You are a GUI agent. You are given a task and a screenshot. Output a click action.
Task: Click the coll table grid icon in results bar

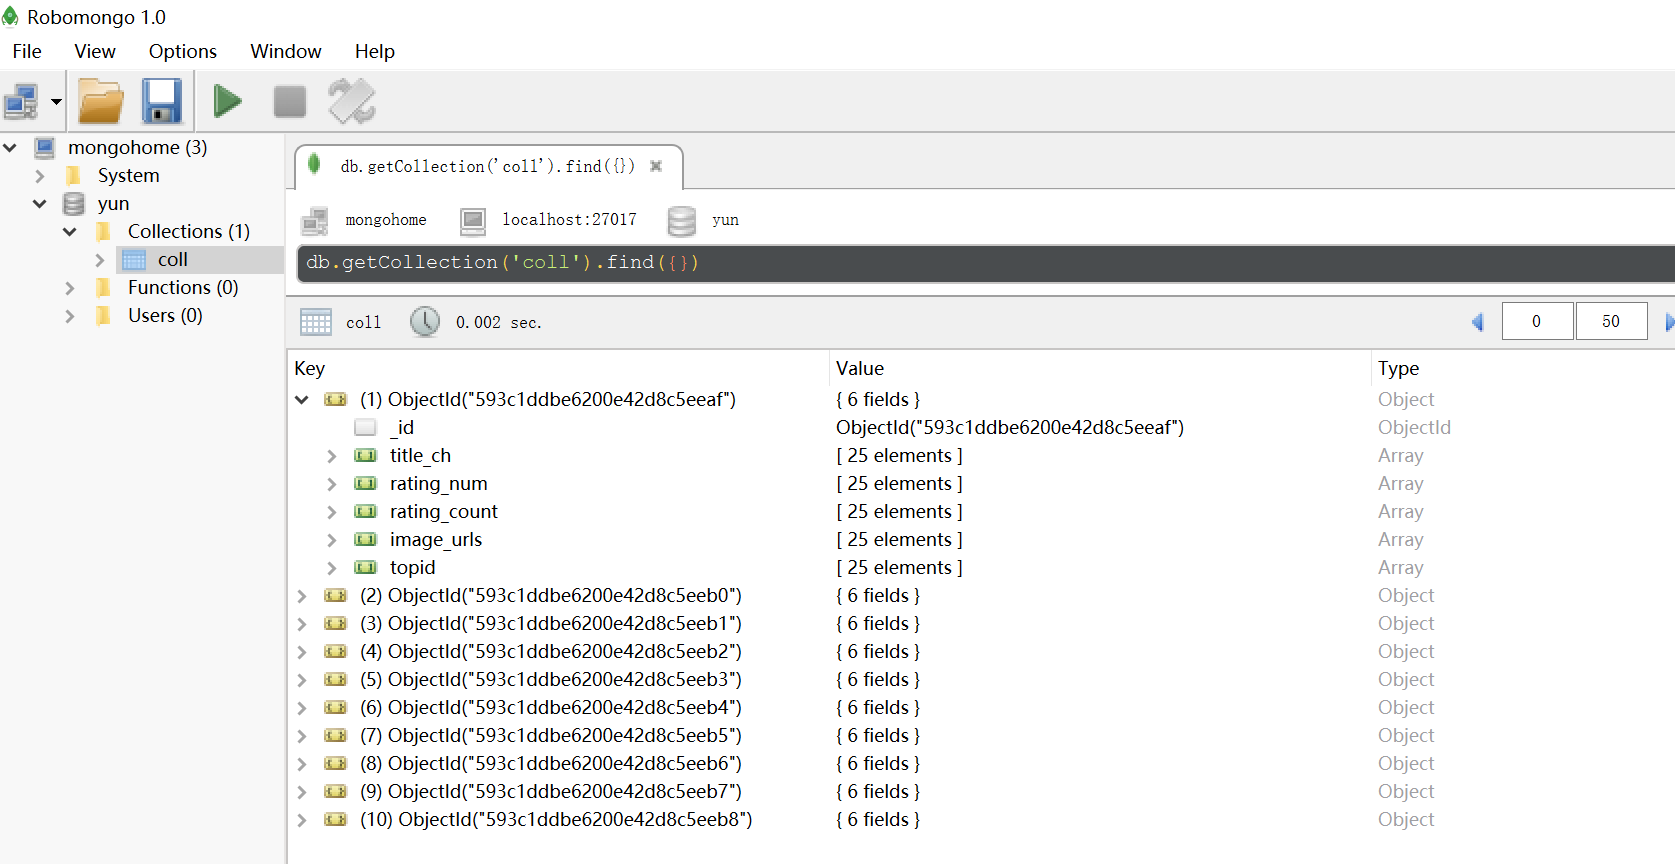point(316,322)
